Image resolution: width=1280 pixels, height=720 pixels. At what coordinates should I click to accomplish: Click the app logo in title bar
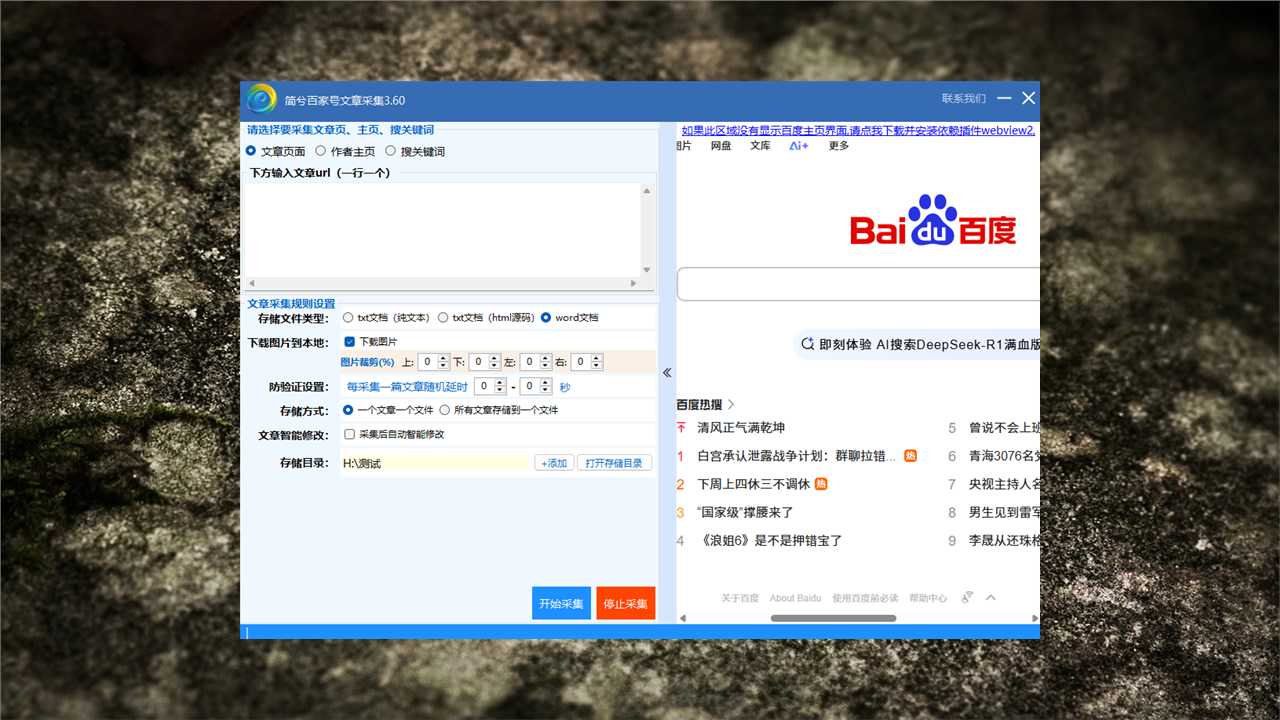pos(261,99)
